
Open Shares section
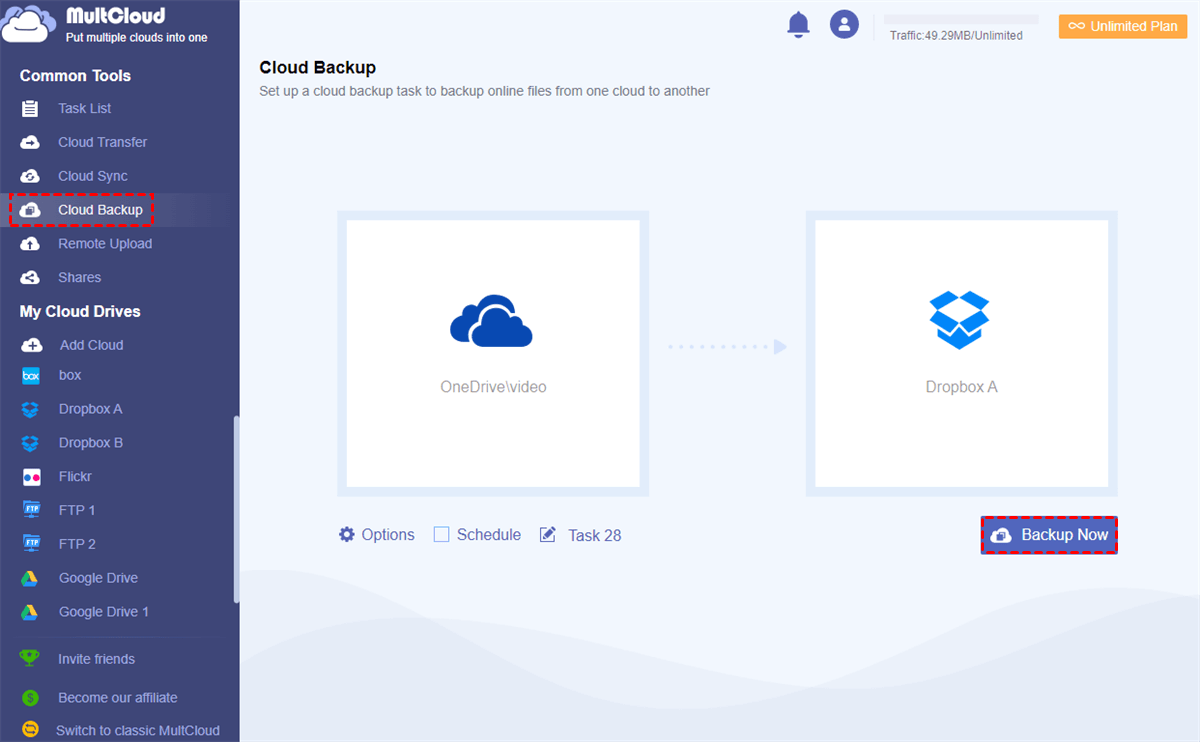pos(80,278)
